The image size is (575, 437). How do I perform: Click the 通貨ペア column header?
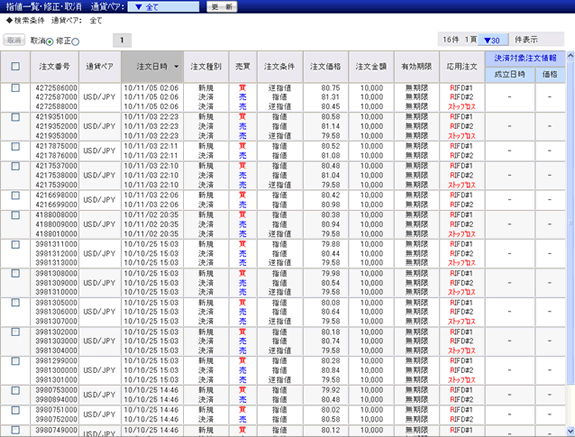click(99, 66)
